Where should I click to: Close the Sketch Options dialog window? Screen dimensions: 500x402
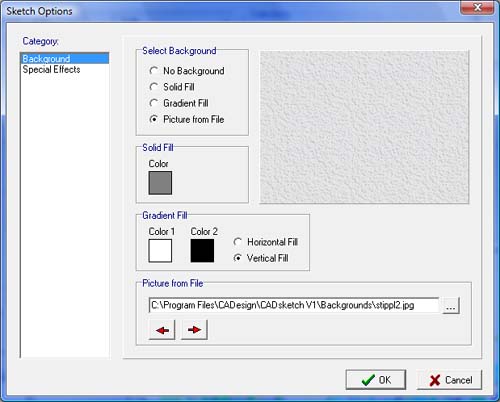(x=477, y=7)
